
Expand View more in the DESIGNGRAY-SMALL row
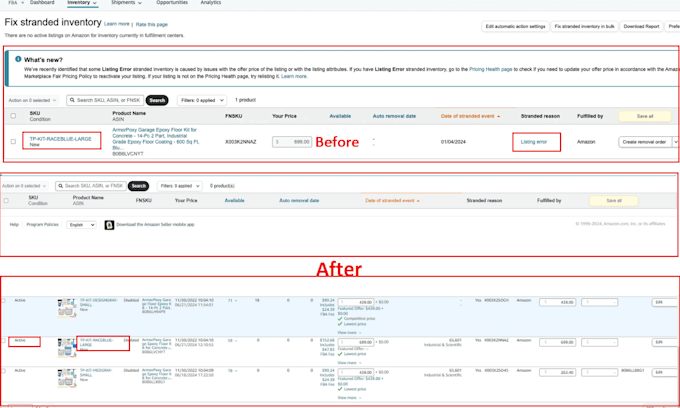coord(349,333)
